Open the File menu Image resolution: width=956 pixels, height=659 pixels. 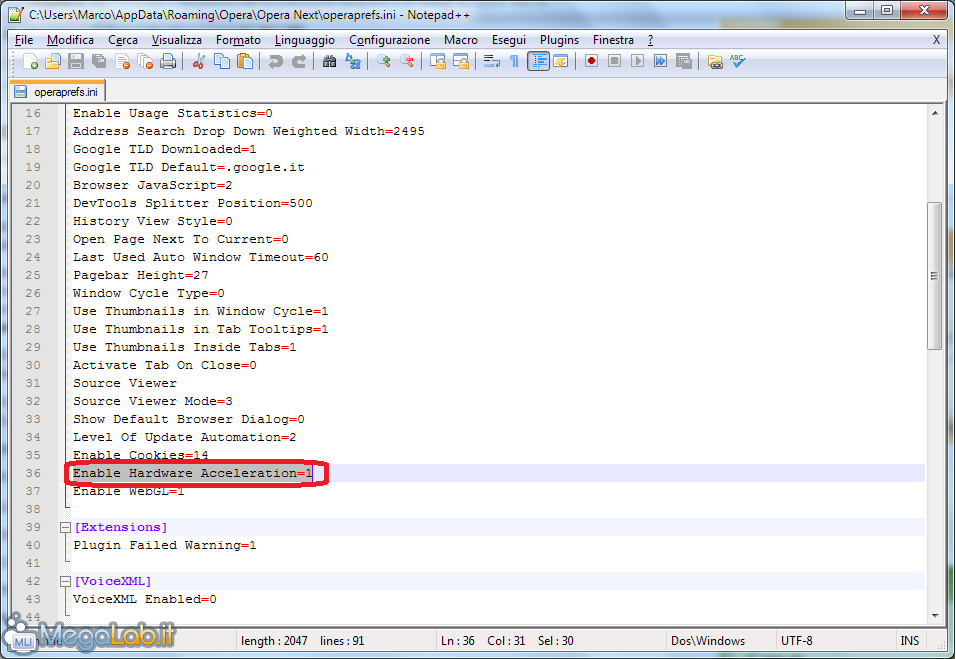24,40
